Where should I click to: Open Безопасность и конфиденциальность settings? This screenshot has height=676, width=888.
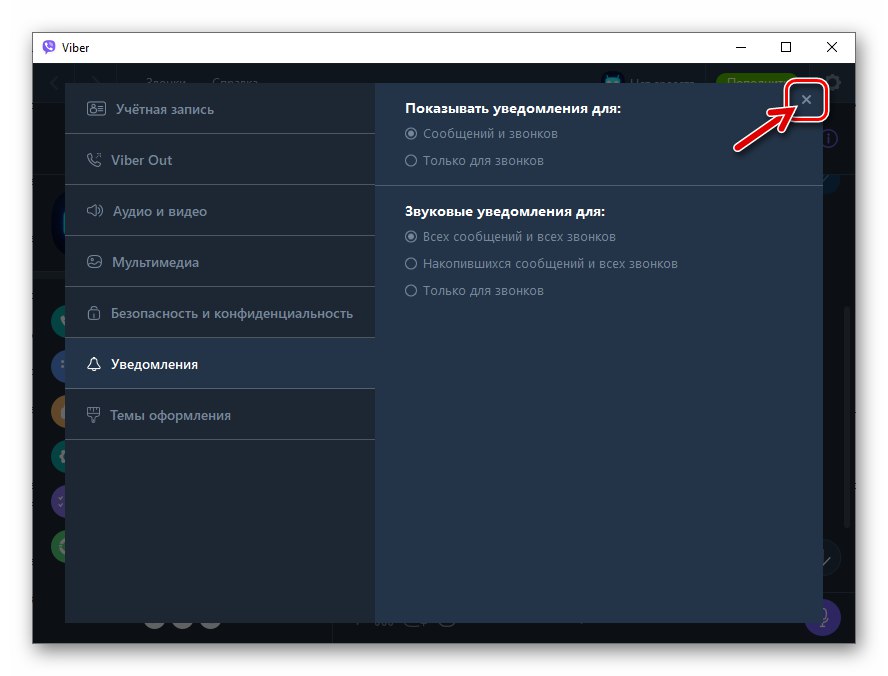(x=220, y=313)
